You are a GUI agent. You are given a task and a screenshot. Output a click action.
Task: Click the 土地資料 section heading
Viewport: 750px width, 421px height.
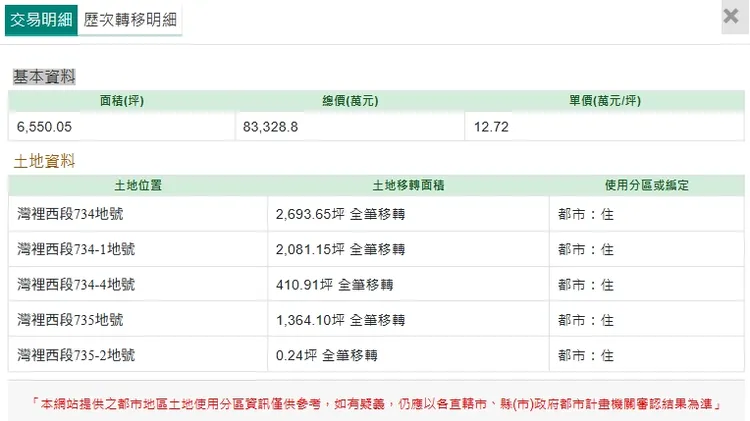[x=44, y=161]
